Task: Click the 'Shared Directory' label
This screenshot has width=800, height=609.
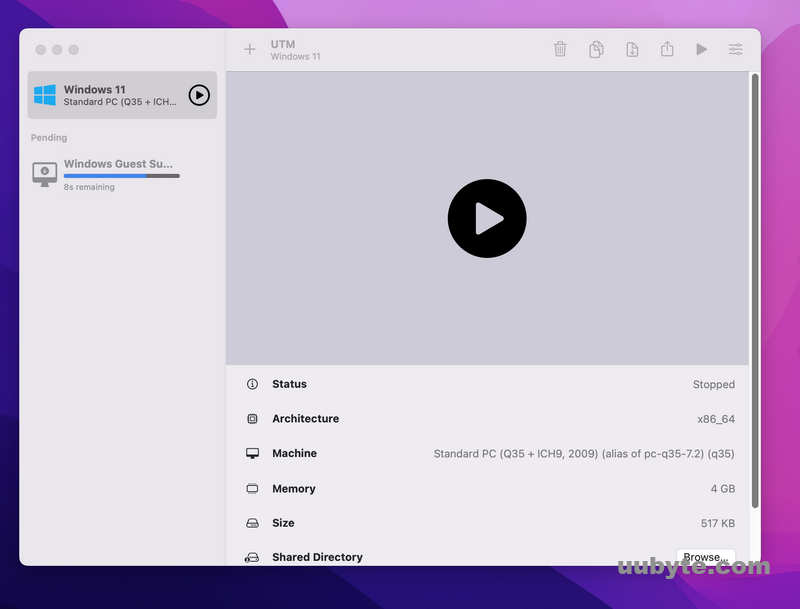Action: coord(317,557)
